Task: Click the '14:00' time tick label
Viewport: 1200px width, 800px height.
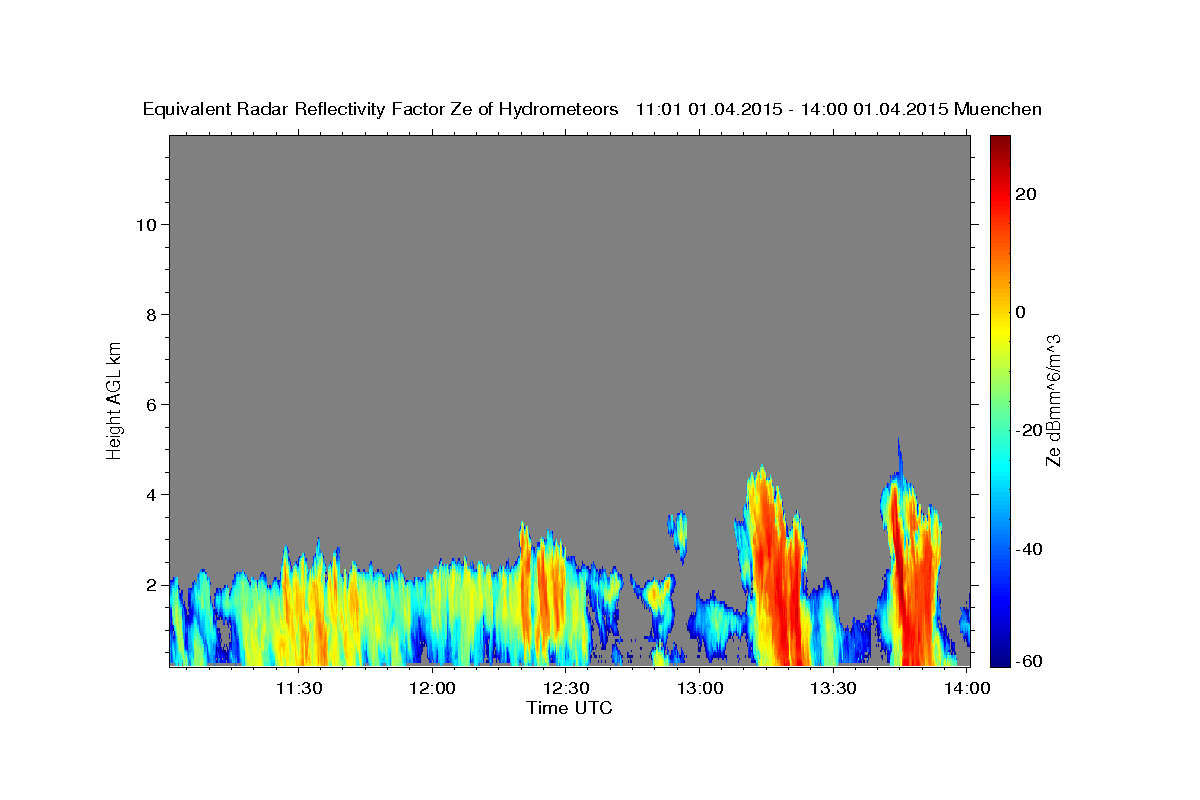Action: 967,688
